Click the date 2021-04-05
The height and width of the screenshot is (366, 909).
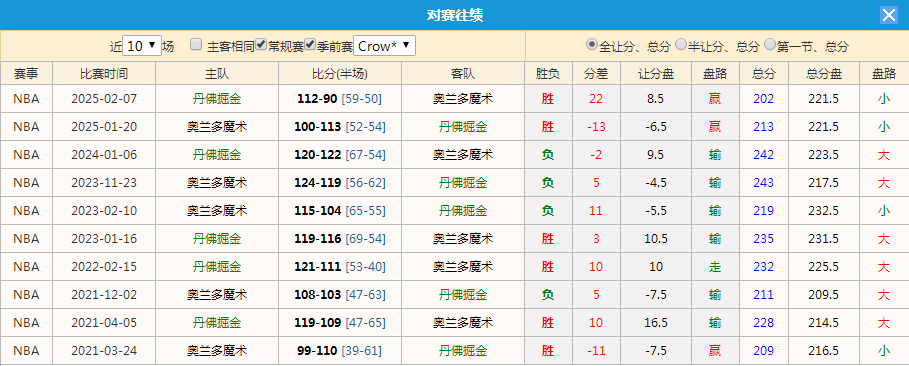click(x=104, y=322)
